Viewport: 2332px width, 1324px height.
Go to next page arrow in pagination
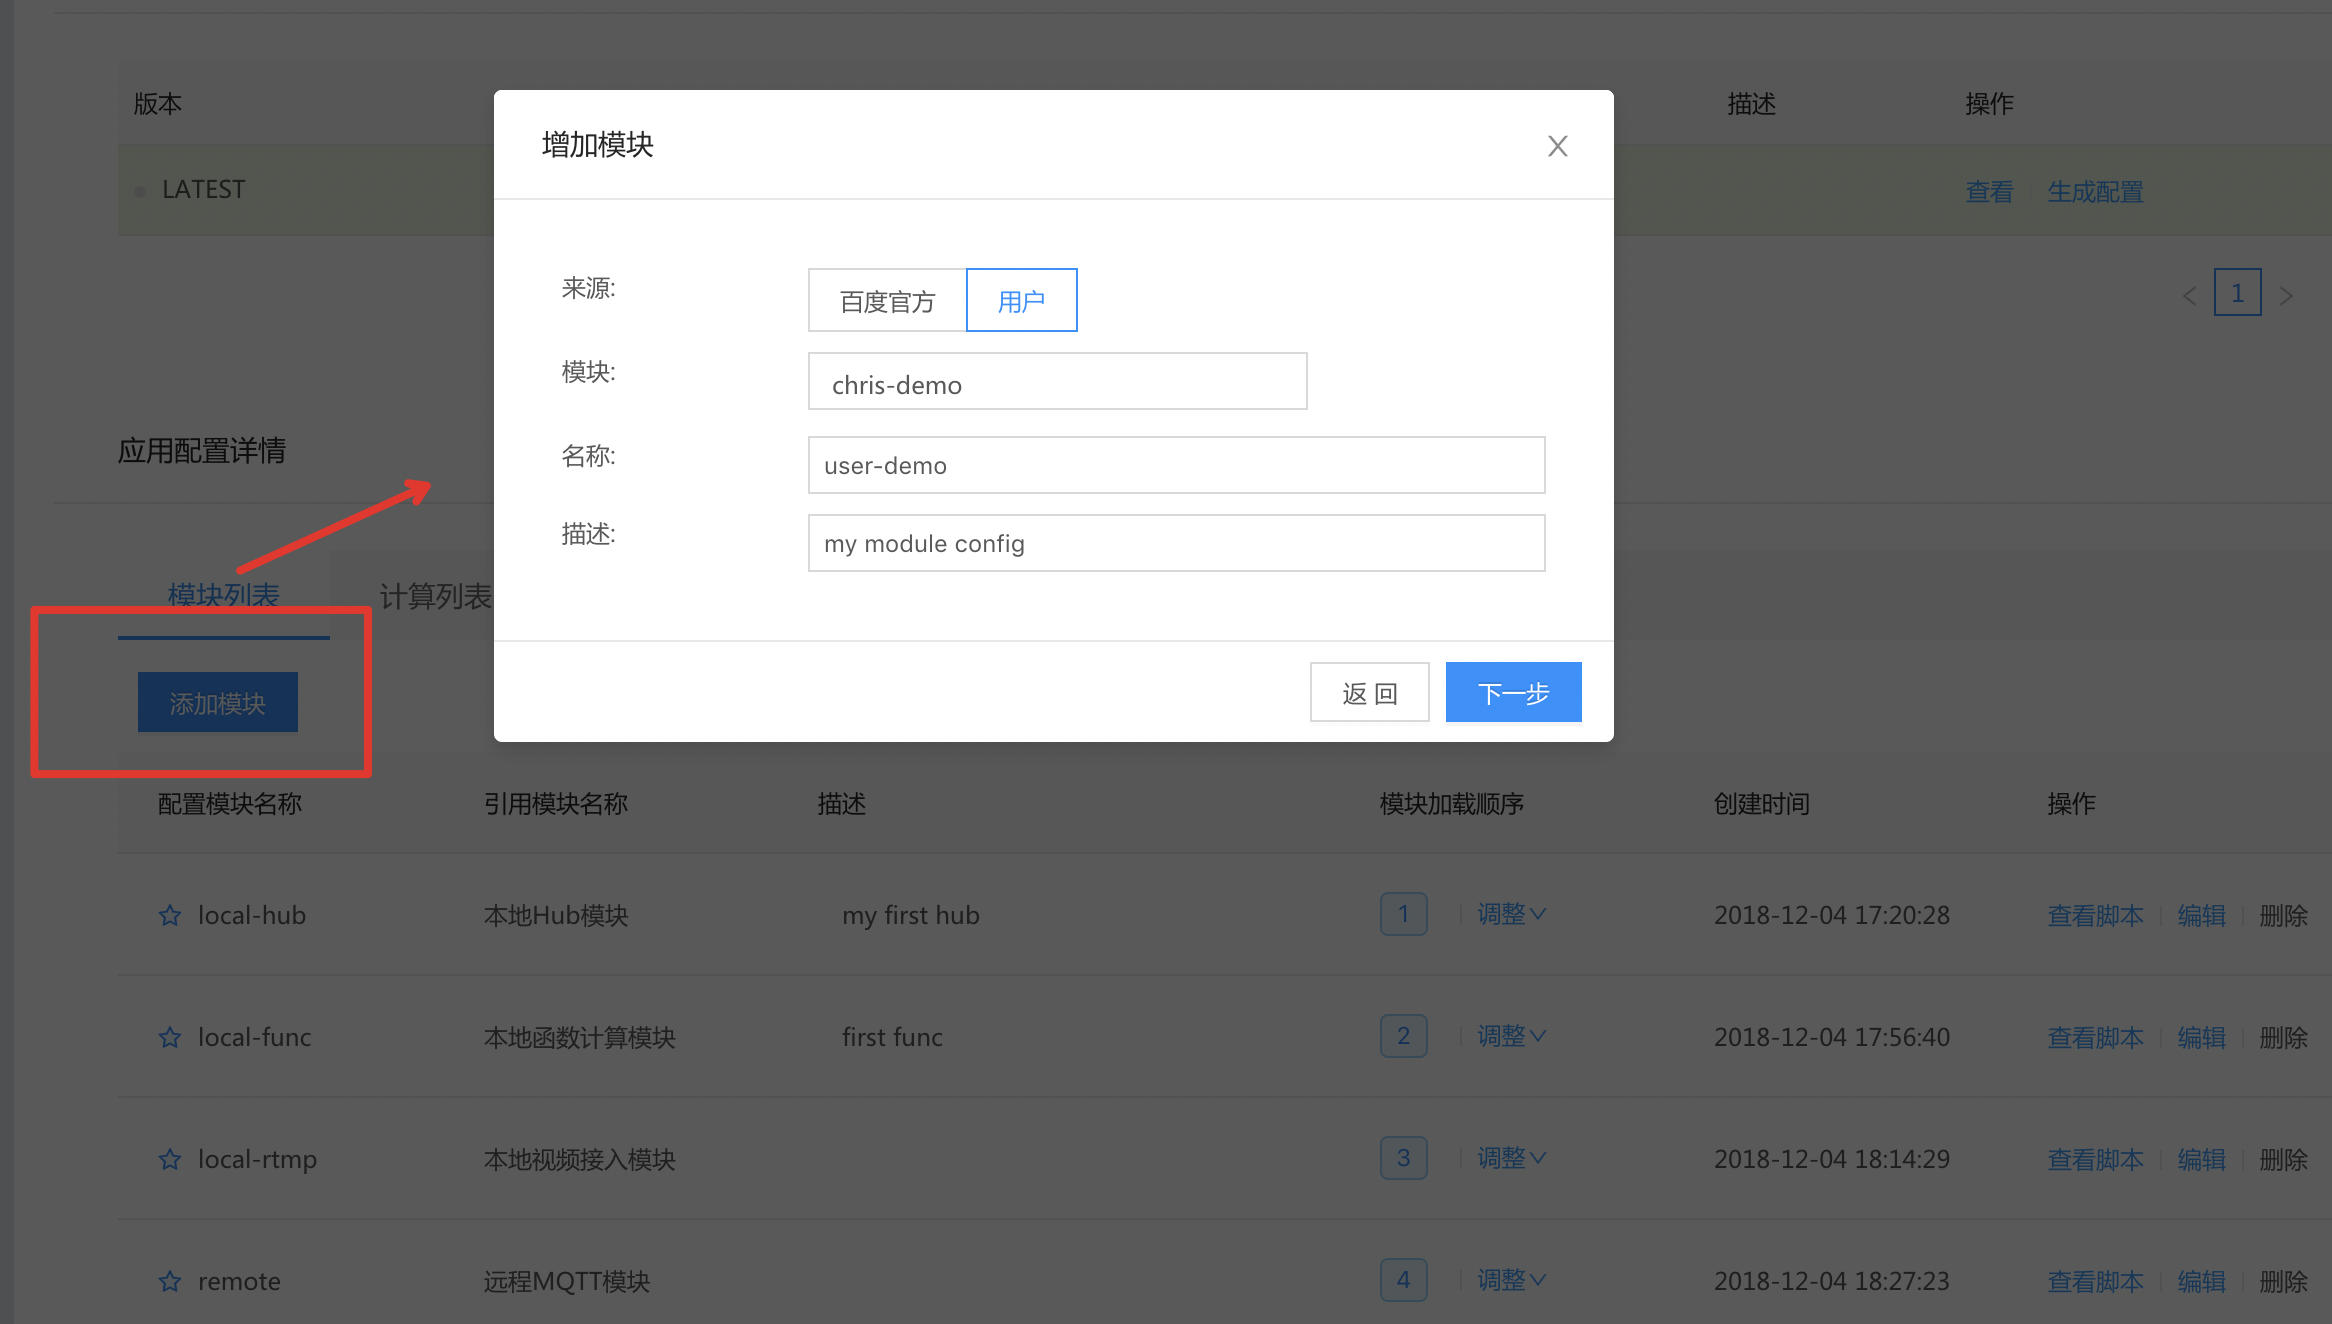(x=2286, y=295)
